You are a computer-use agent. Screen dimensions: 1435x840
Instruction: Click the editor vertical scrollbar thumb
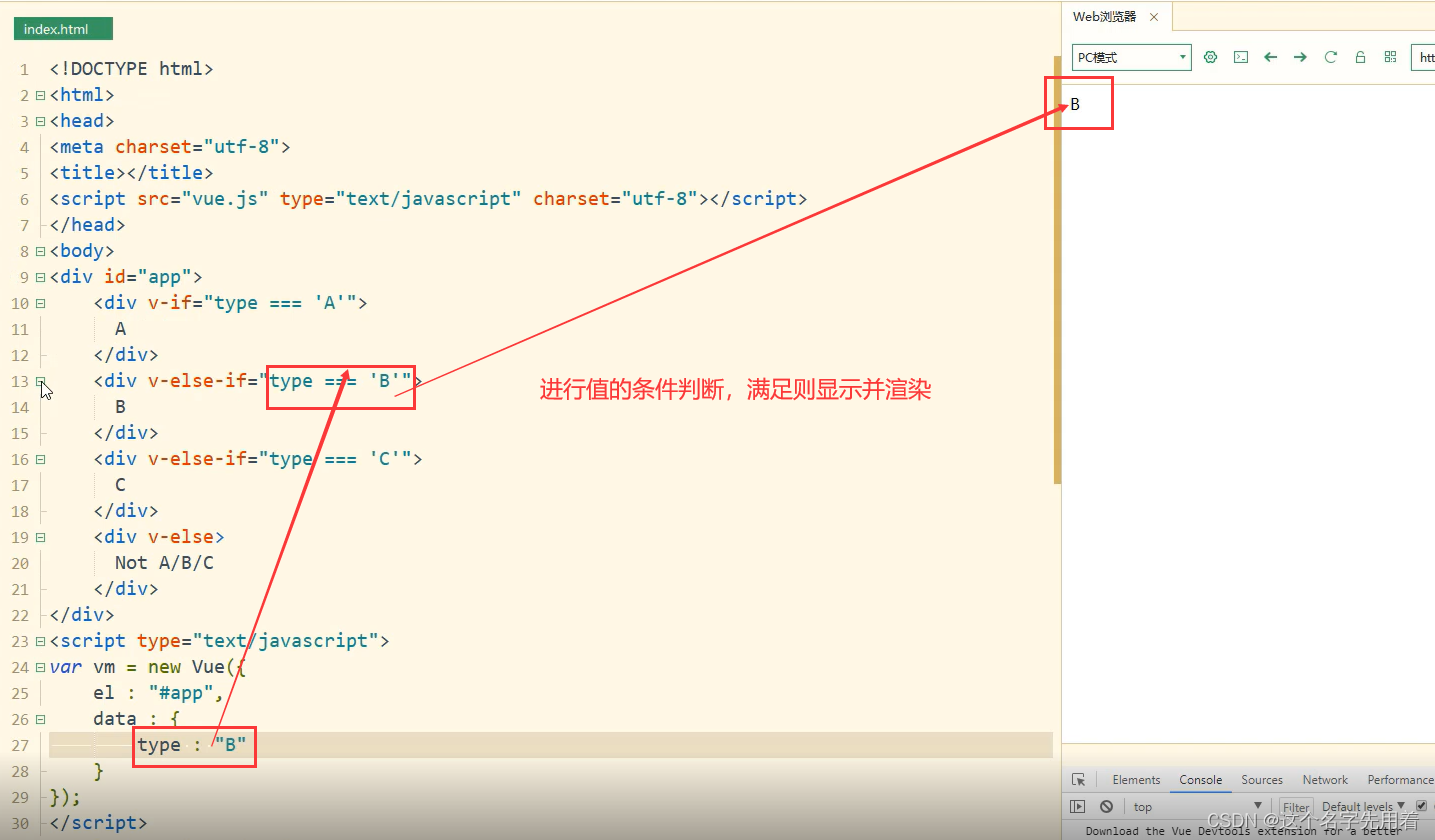point(1057,270)
